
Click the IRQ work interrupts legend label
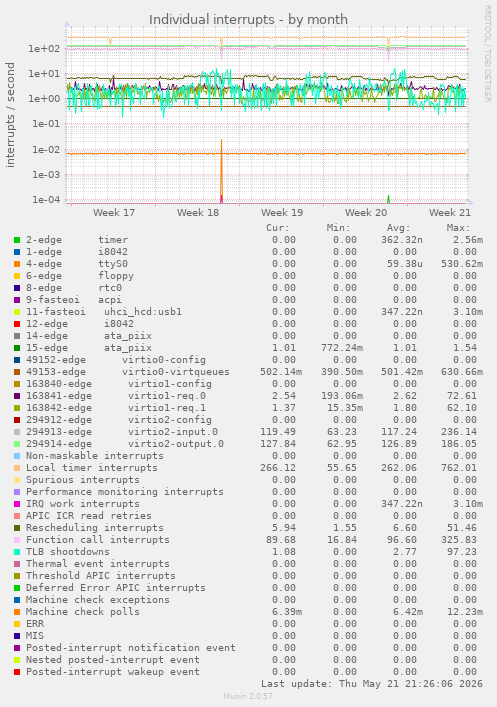pyautogui.click(x=83, y=504)
